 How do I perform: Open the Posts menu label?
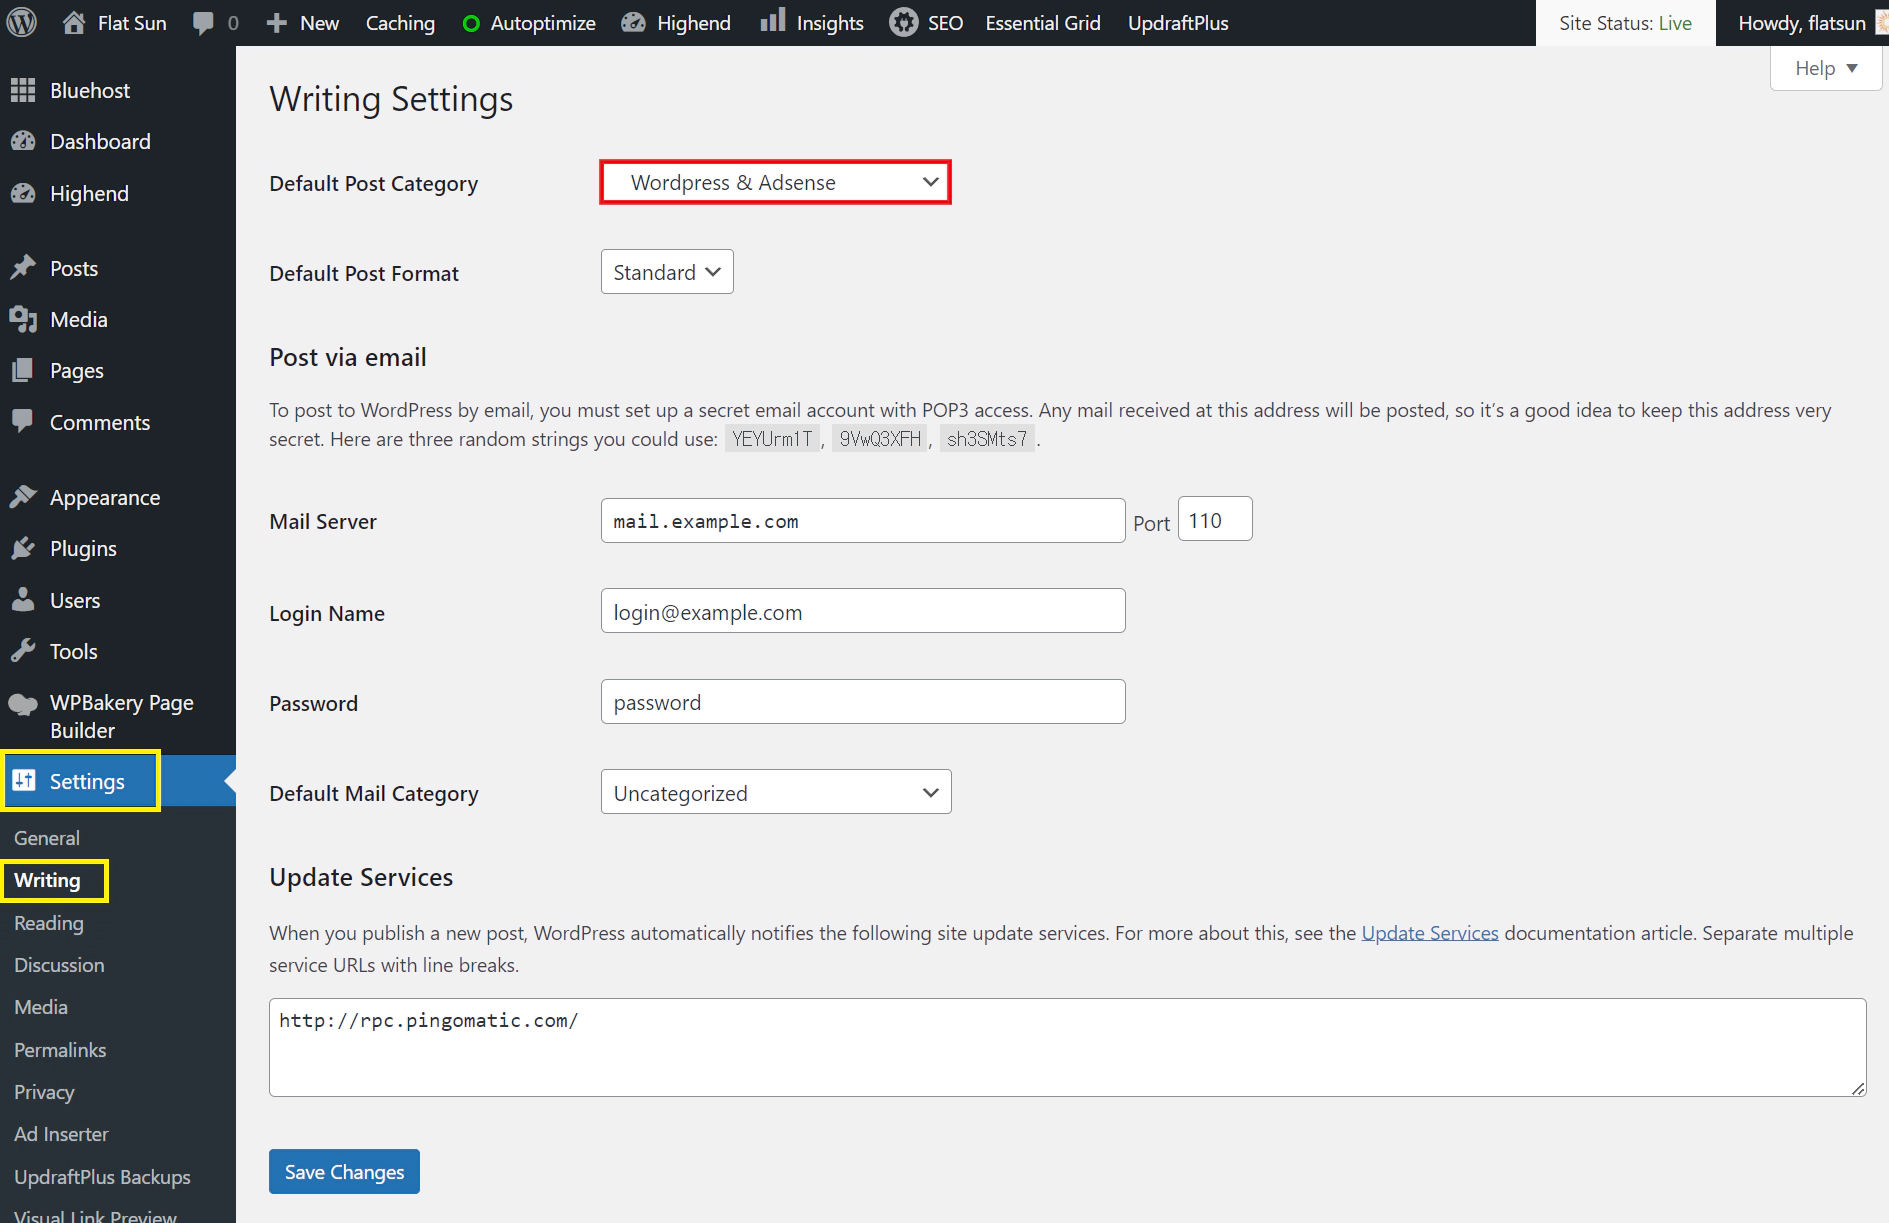point(74,268)
